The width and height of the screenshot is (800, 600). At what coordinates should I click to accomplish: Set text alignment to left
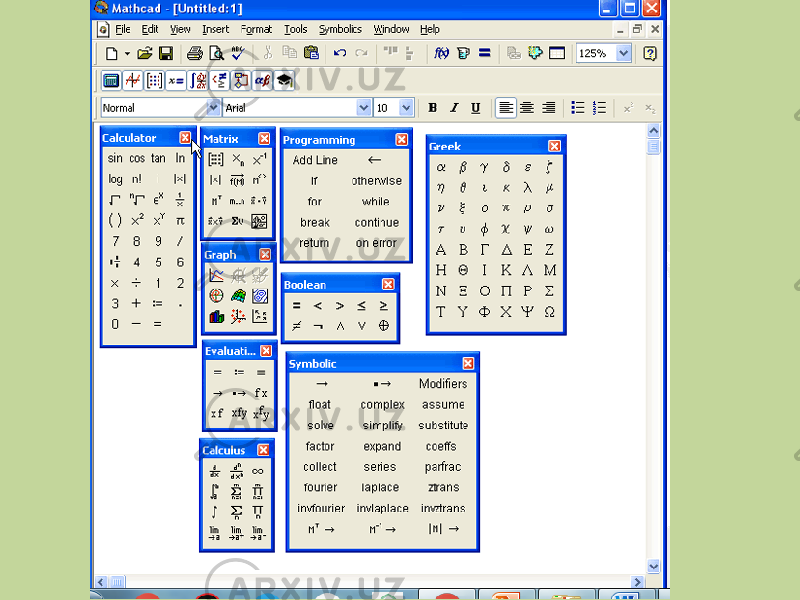[506, 108]
